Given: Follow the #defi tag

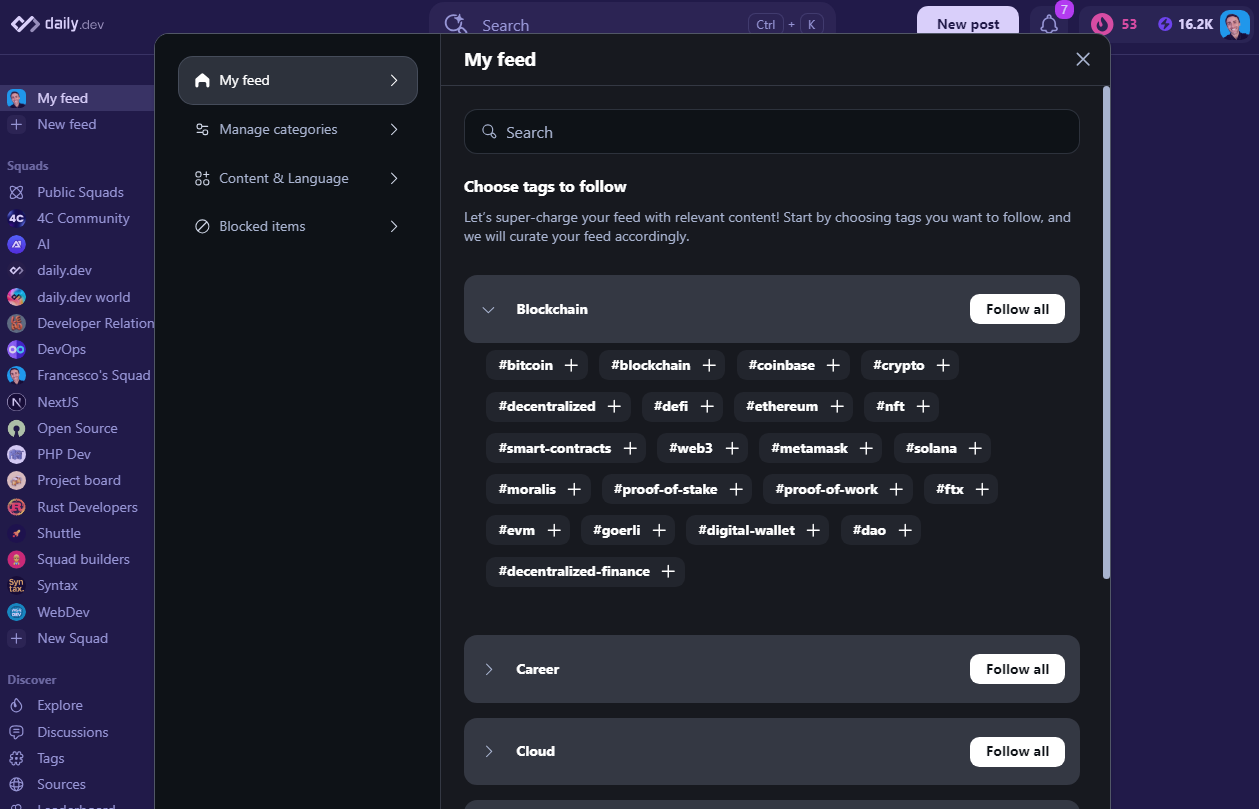Looking at the screenshot, I should [682, 406].
